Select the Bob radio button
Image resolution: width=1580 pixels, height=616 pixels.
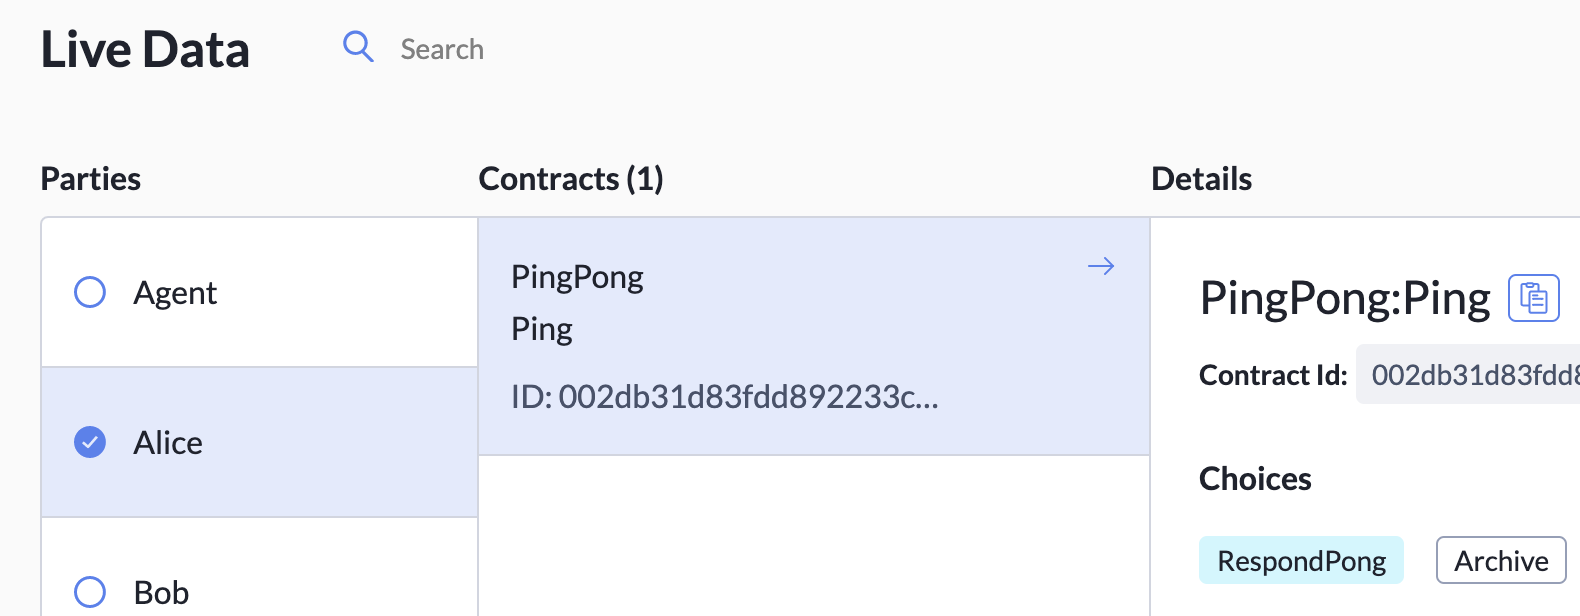[x=90, y=592]
